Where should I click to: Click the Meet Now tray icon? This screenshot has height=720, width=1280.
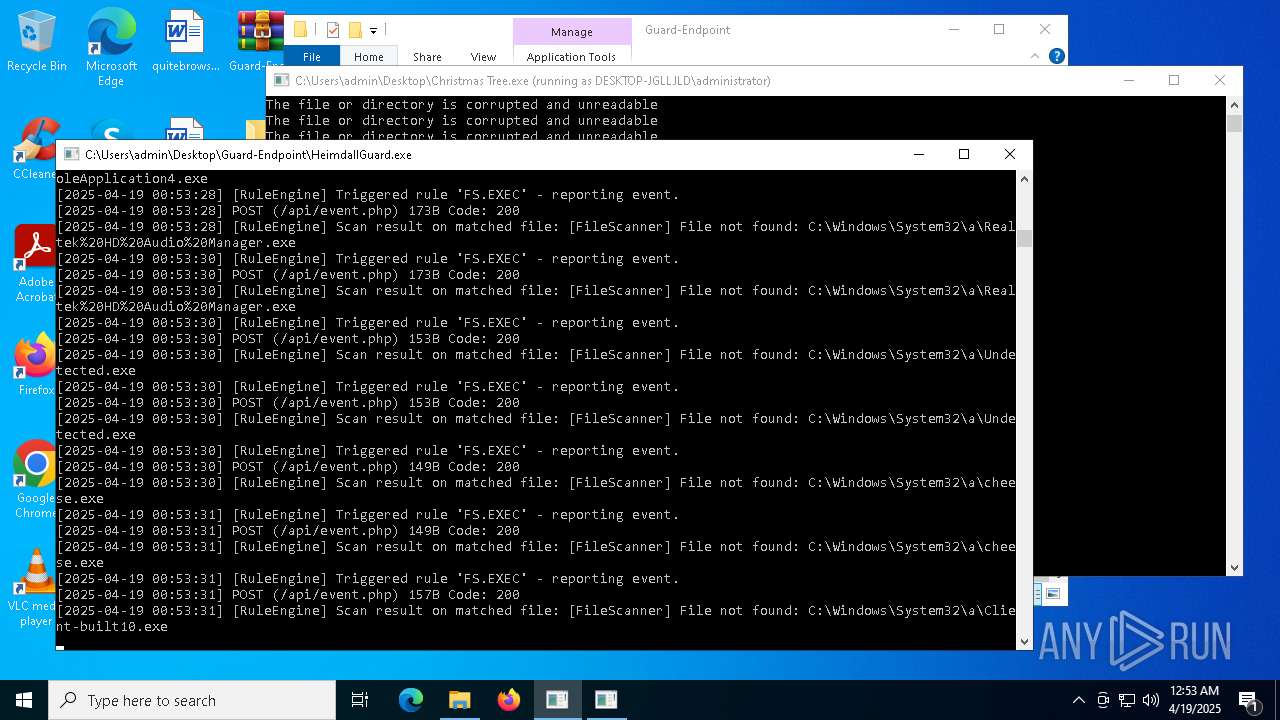point(1103,700)
